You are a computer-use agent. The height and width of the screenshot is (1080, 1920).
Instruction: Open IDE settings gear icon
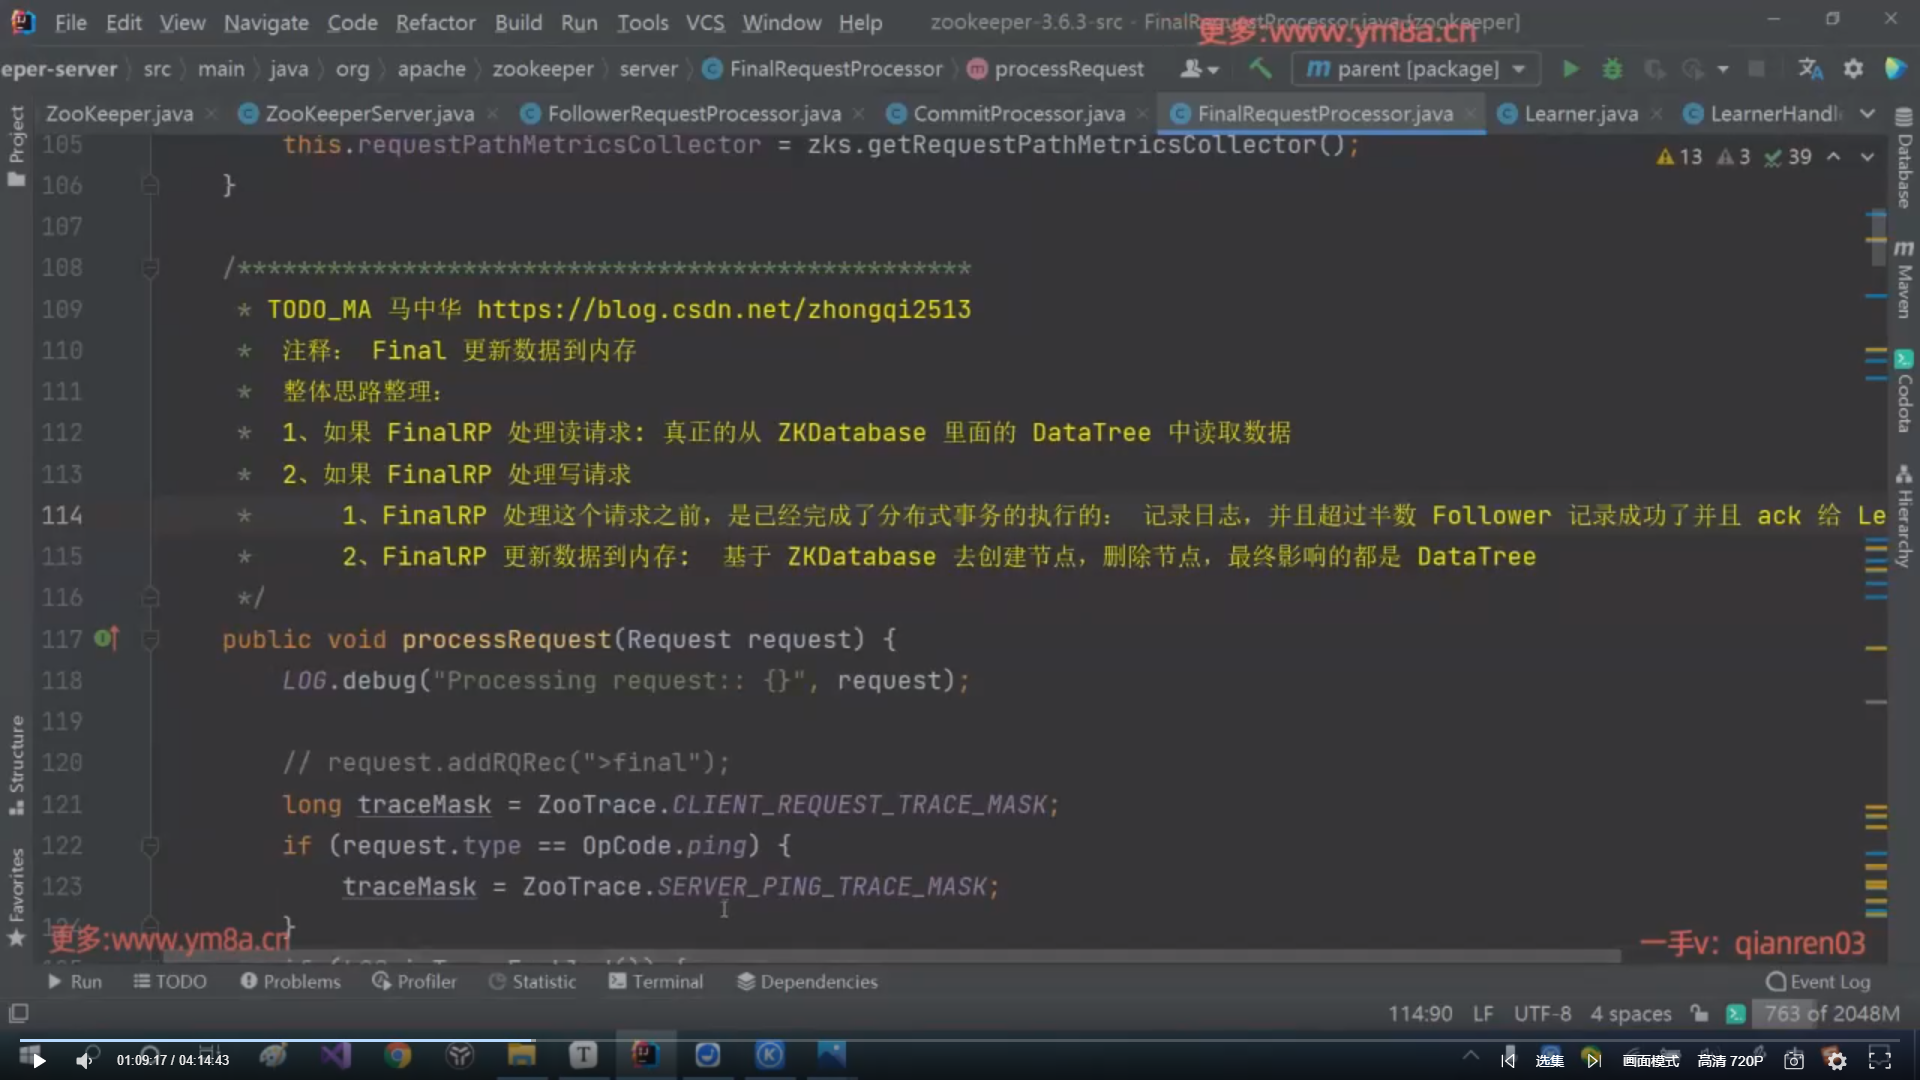pyautogui.click(x=1853, y=69)
